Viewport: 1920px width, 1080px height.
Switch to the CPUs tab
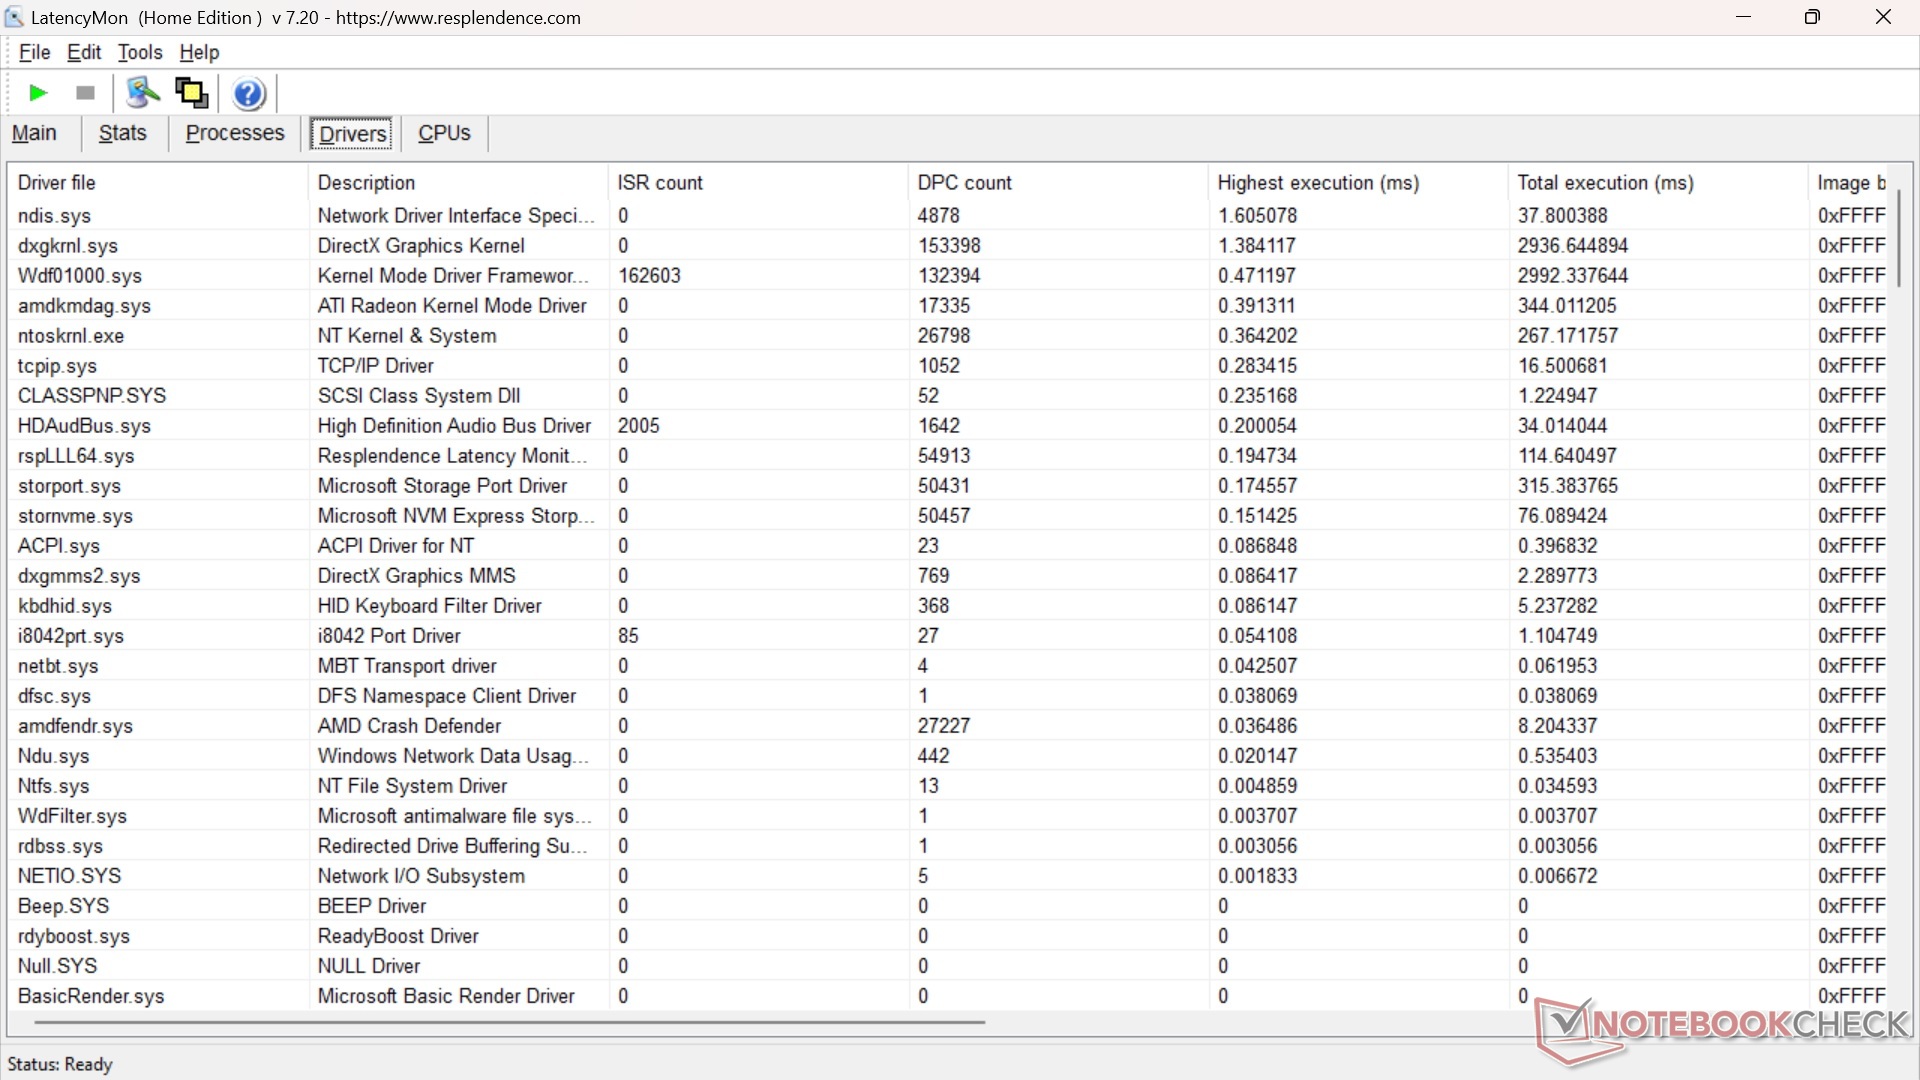[x=444, y=133]
